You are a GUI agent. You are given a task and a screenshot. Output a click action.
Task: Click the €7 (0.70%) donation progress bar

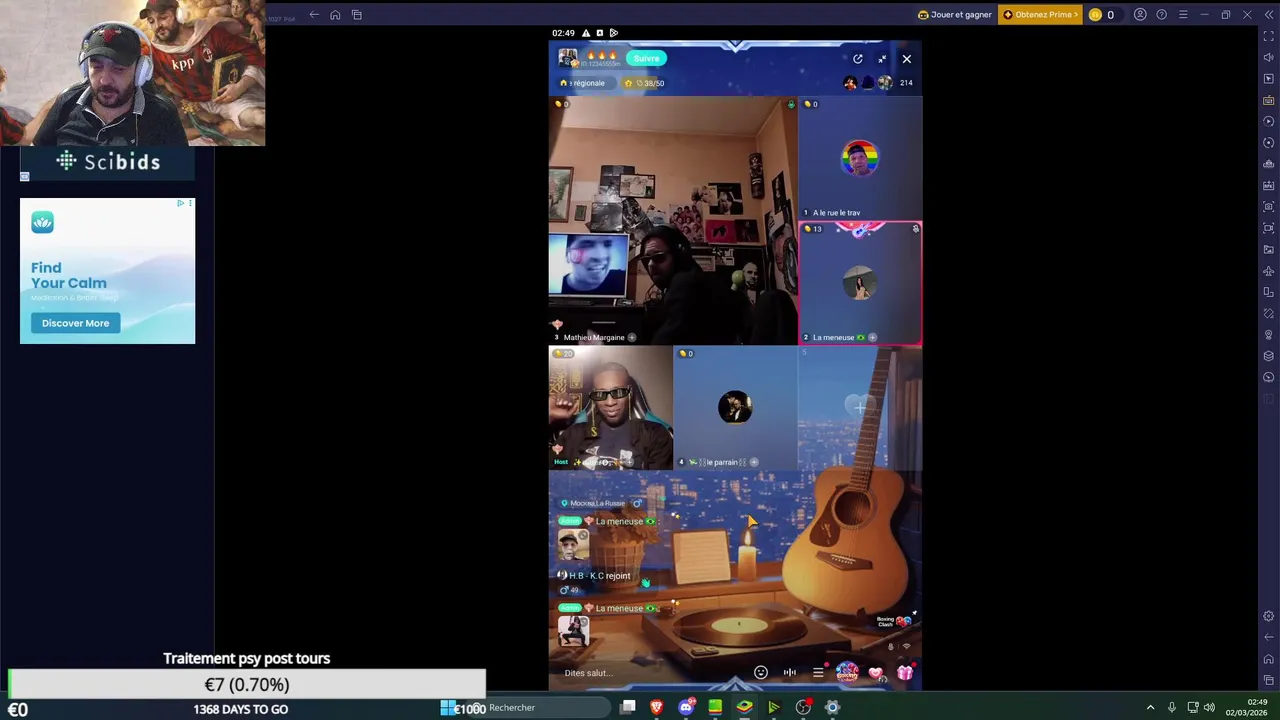(x=247, y=685)
